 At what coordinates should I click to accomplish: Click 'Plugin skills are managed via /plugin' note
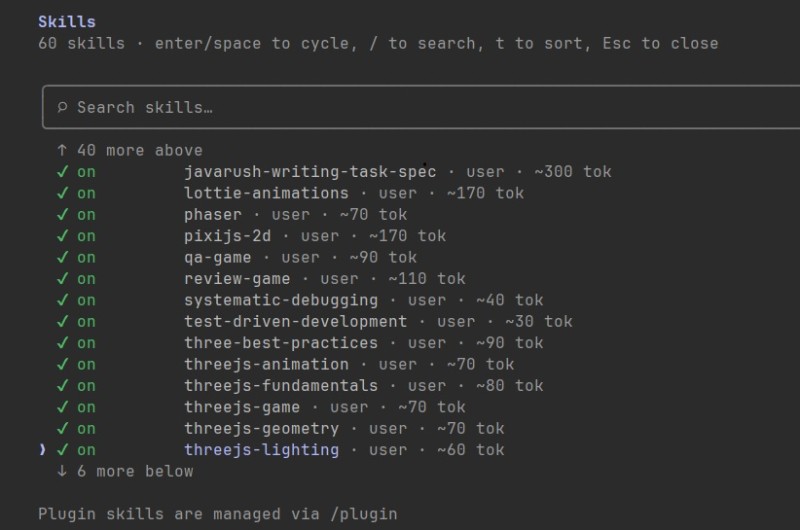[x=218, y=514]
